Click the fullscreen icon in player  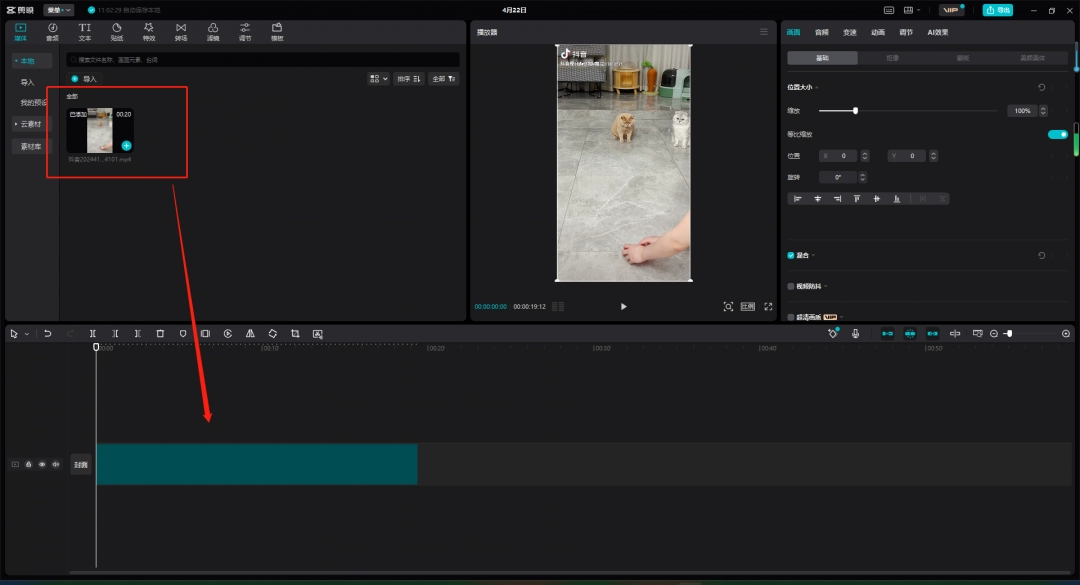click(x=768, y=306)
